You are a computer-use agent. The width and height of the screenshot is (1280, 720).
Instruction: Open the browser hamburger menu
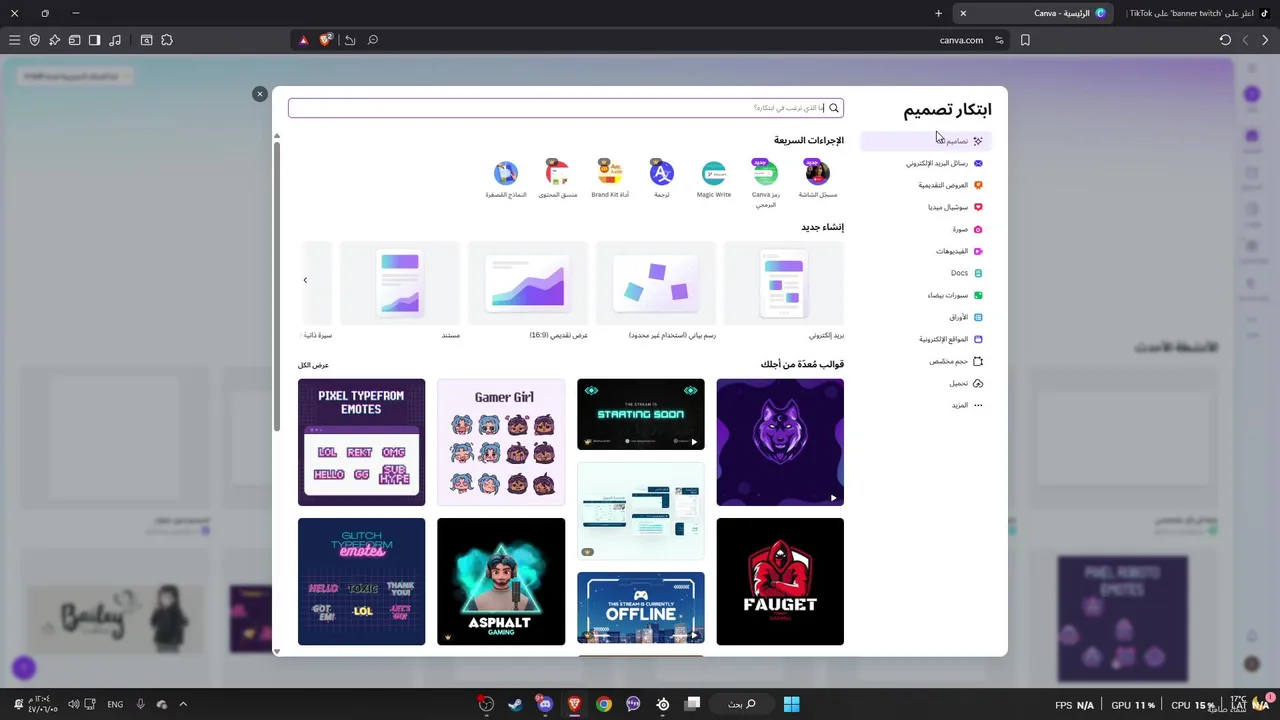point(14,40)
